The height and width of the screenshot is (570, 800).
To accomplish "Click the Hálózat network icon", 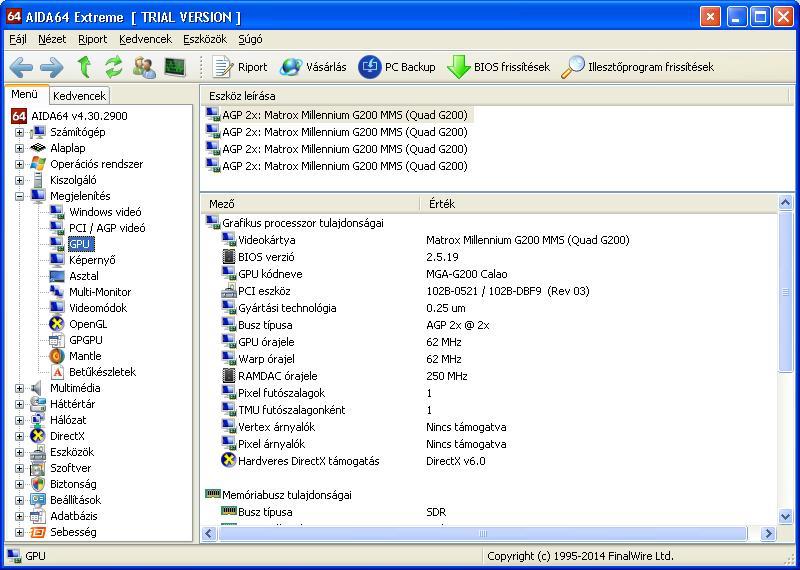I will coord(38,420).
